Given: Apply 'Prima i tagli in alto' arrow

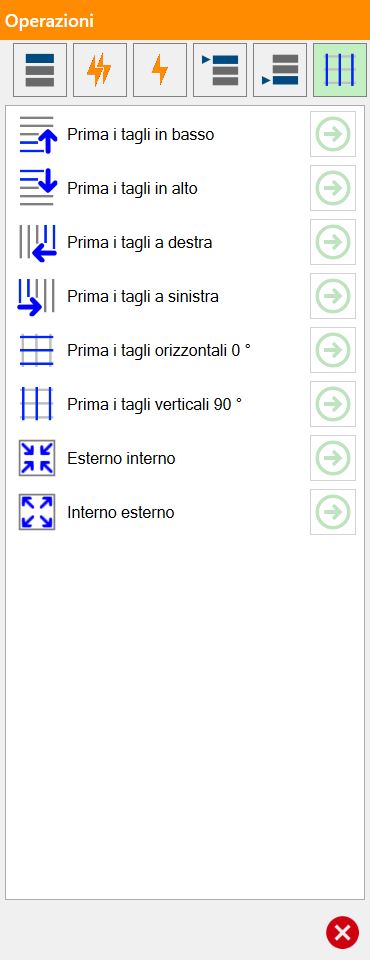Looking at the screenshot, I should point(333,188).
